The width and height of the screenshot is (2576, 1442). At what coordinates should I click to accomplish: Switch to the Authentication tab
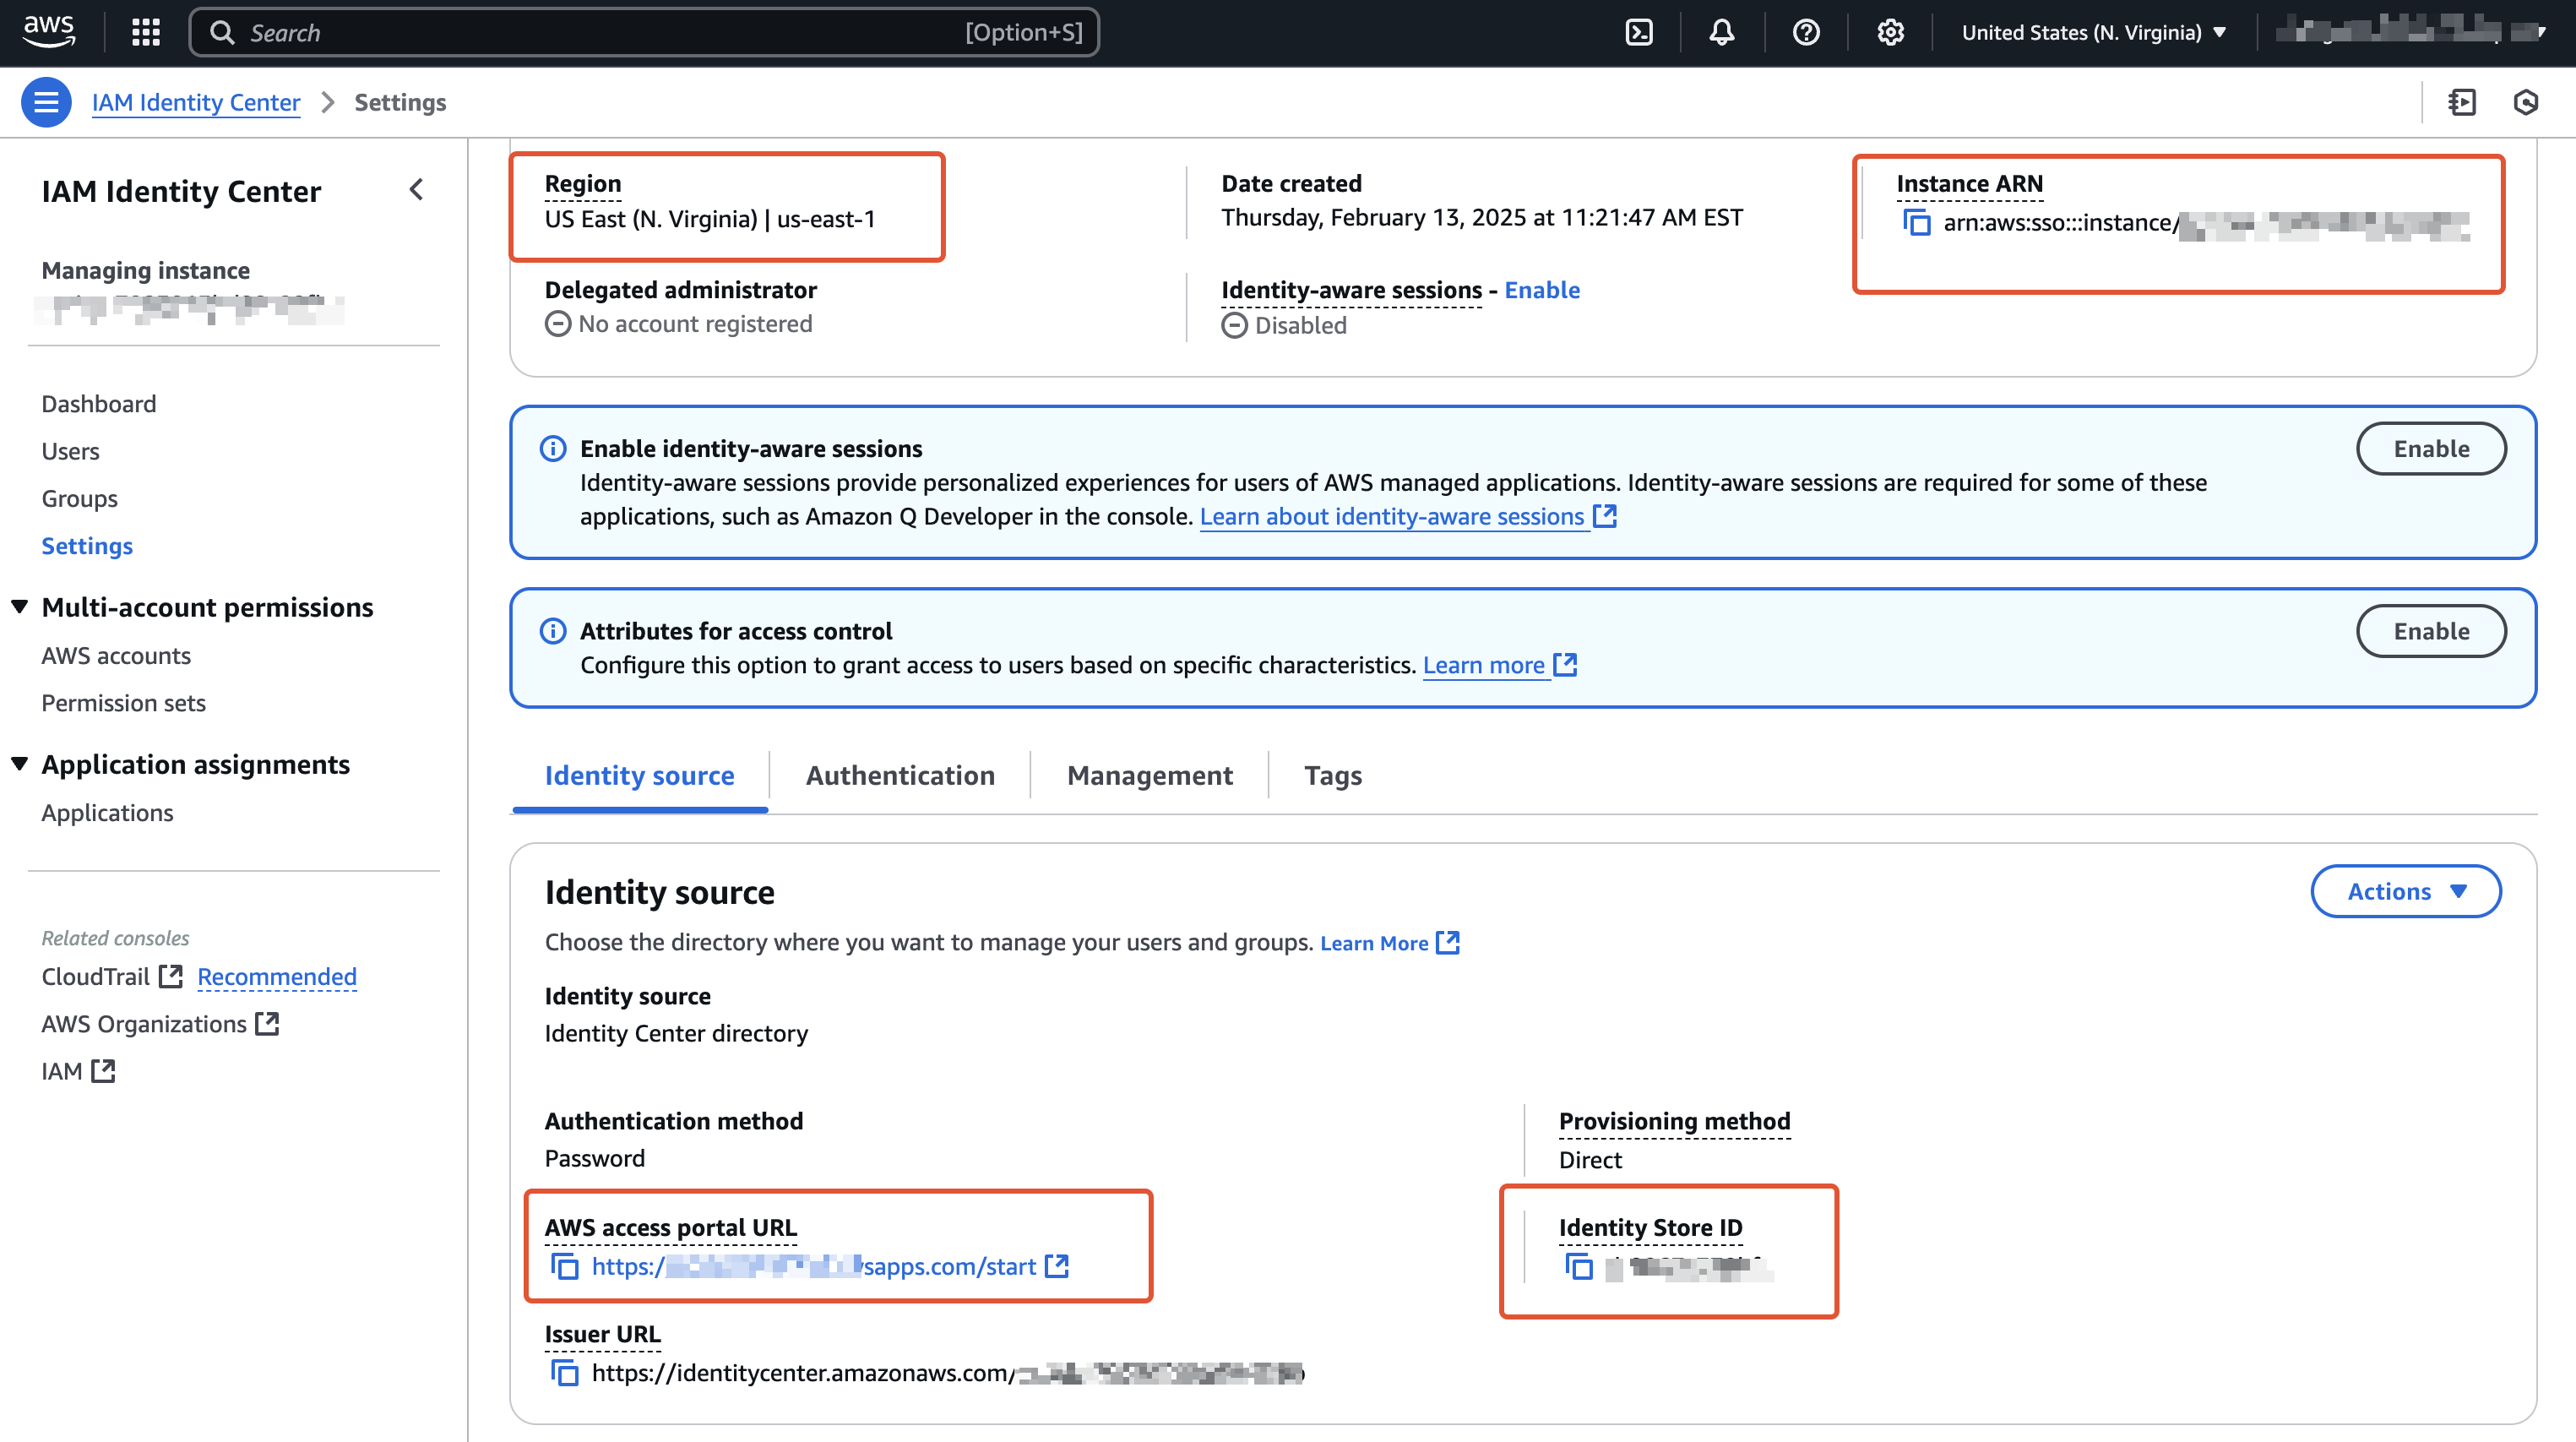coord(900,775)
